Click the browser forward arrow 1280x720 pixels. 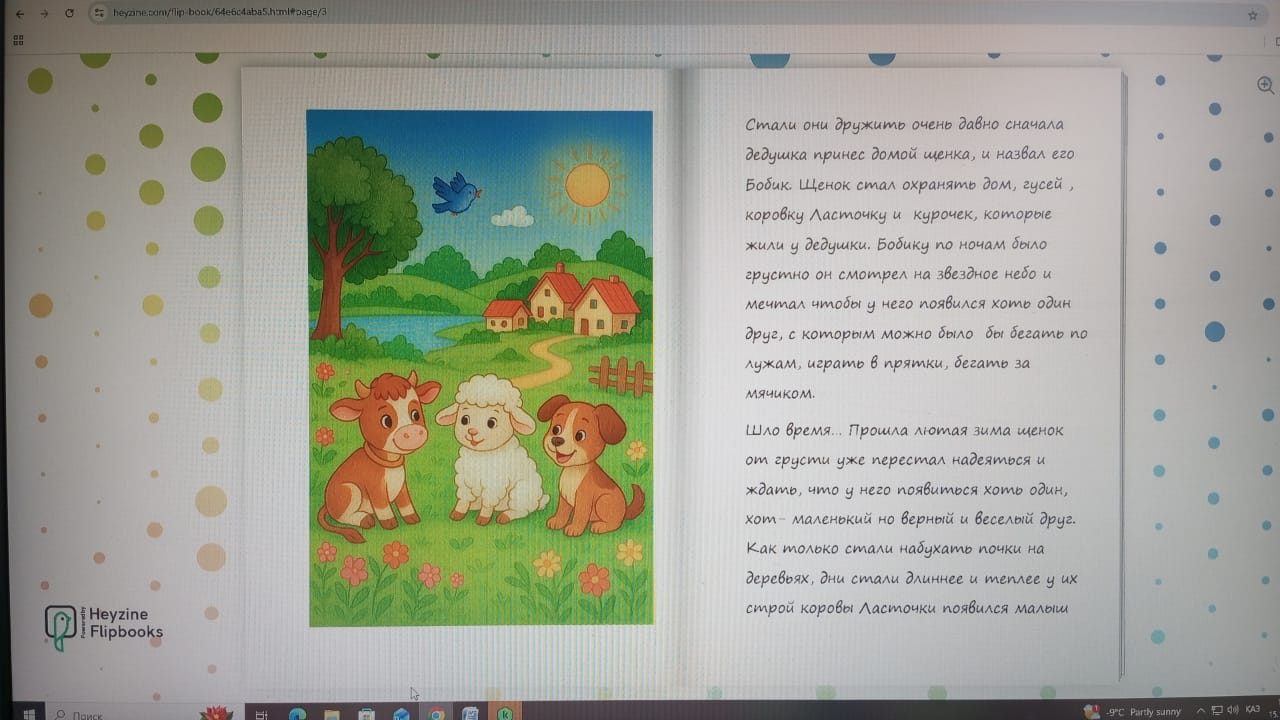(x=42, y=13)
